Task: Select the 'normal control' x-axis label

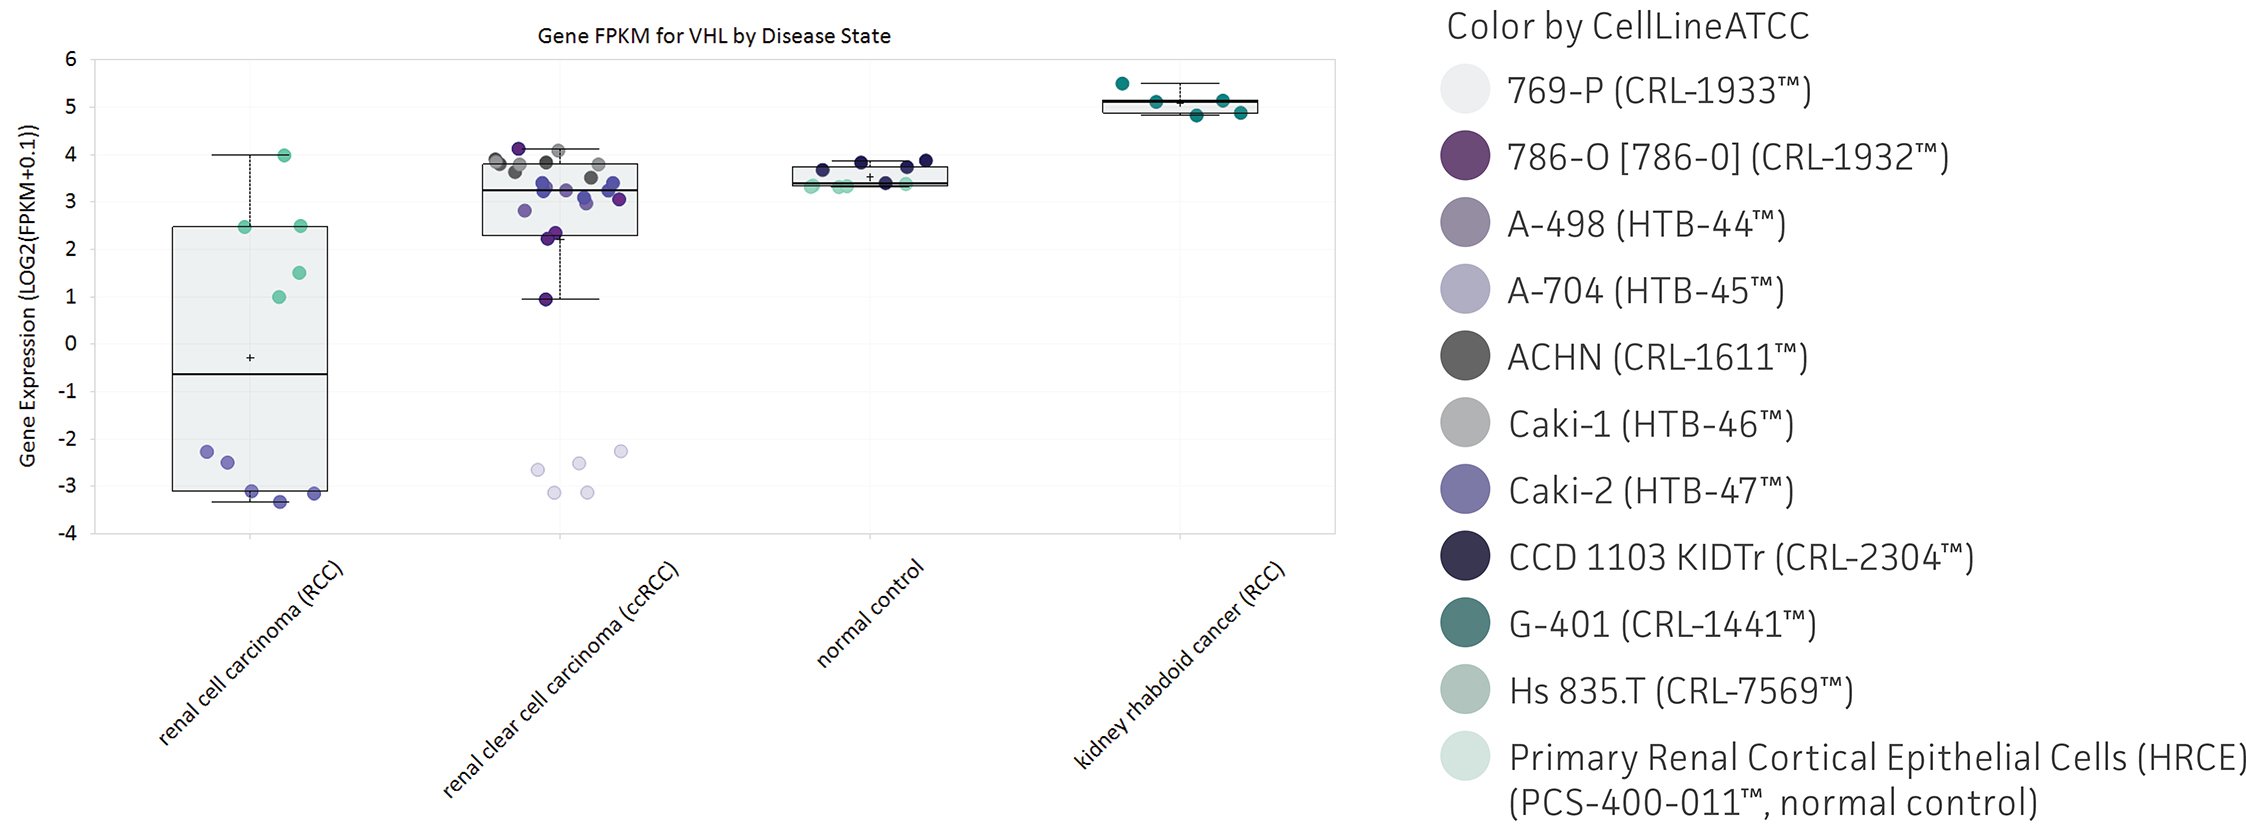Action: pos(869,614)
